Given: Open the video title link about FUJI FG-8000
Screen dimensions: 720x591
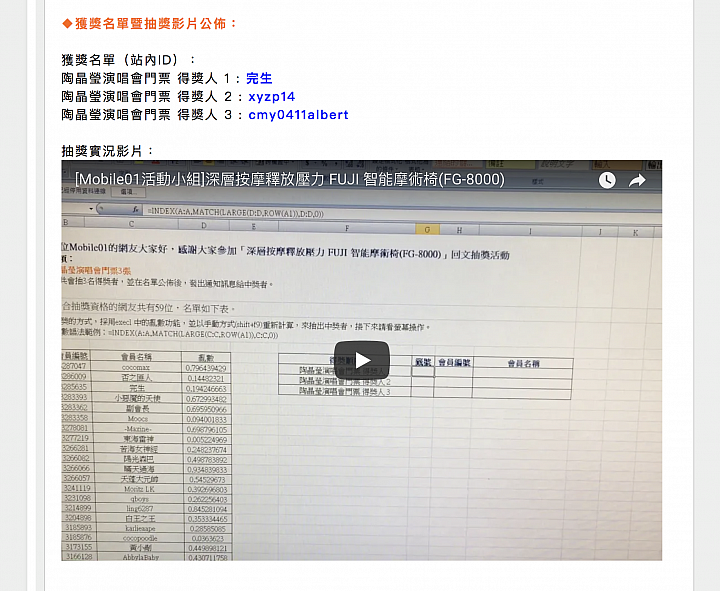Looking at the screenshot, I should click(290, 179).
